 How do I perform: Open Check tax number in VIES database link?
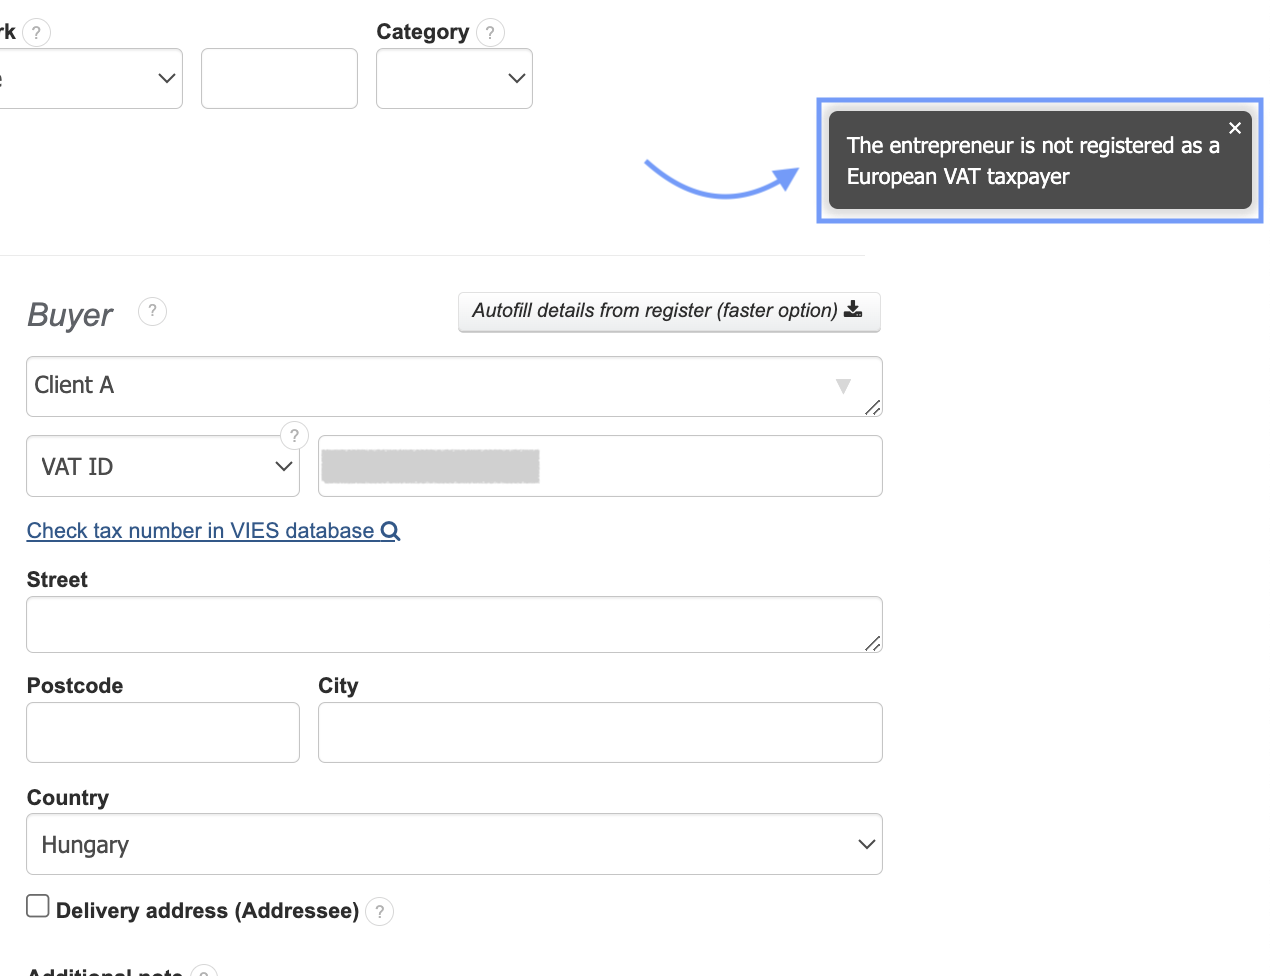(200, 531)
